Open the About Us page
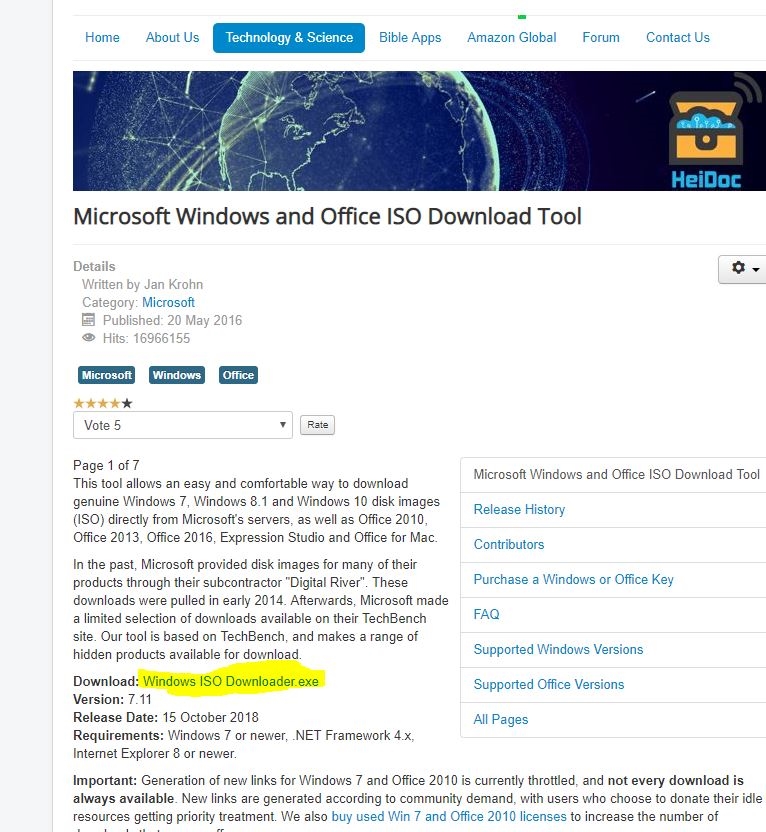766x832 pixels. pos(172,38)
